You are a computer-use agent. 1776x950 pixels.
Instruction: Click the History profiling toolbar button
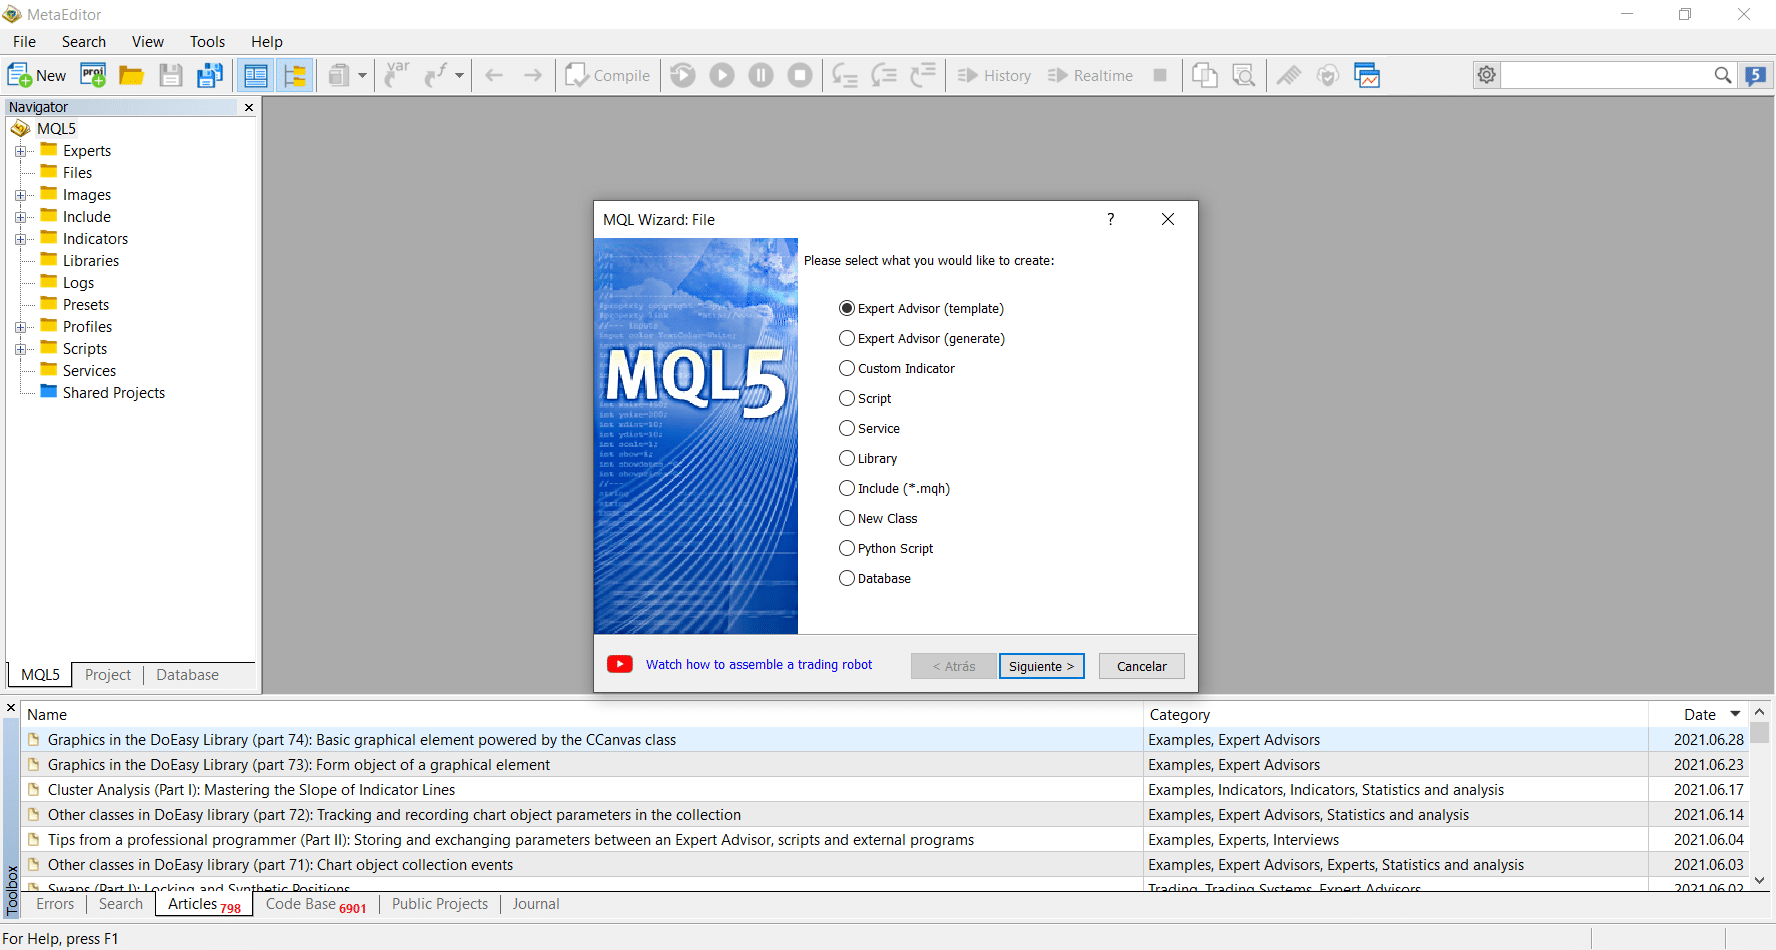[994, 75]
